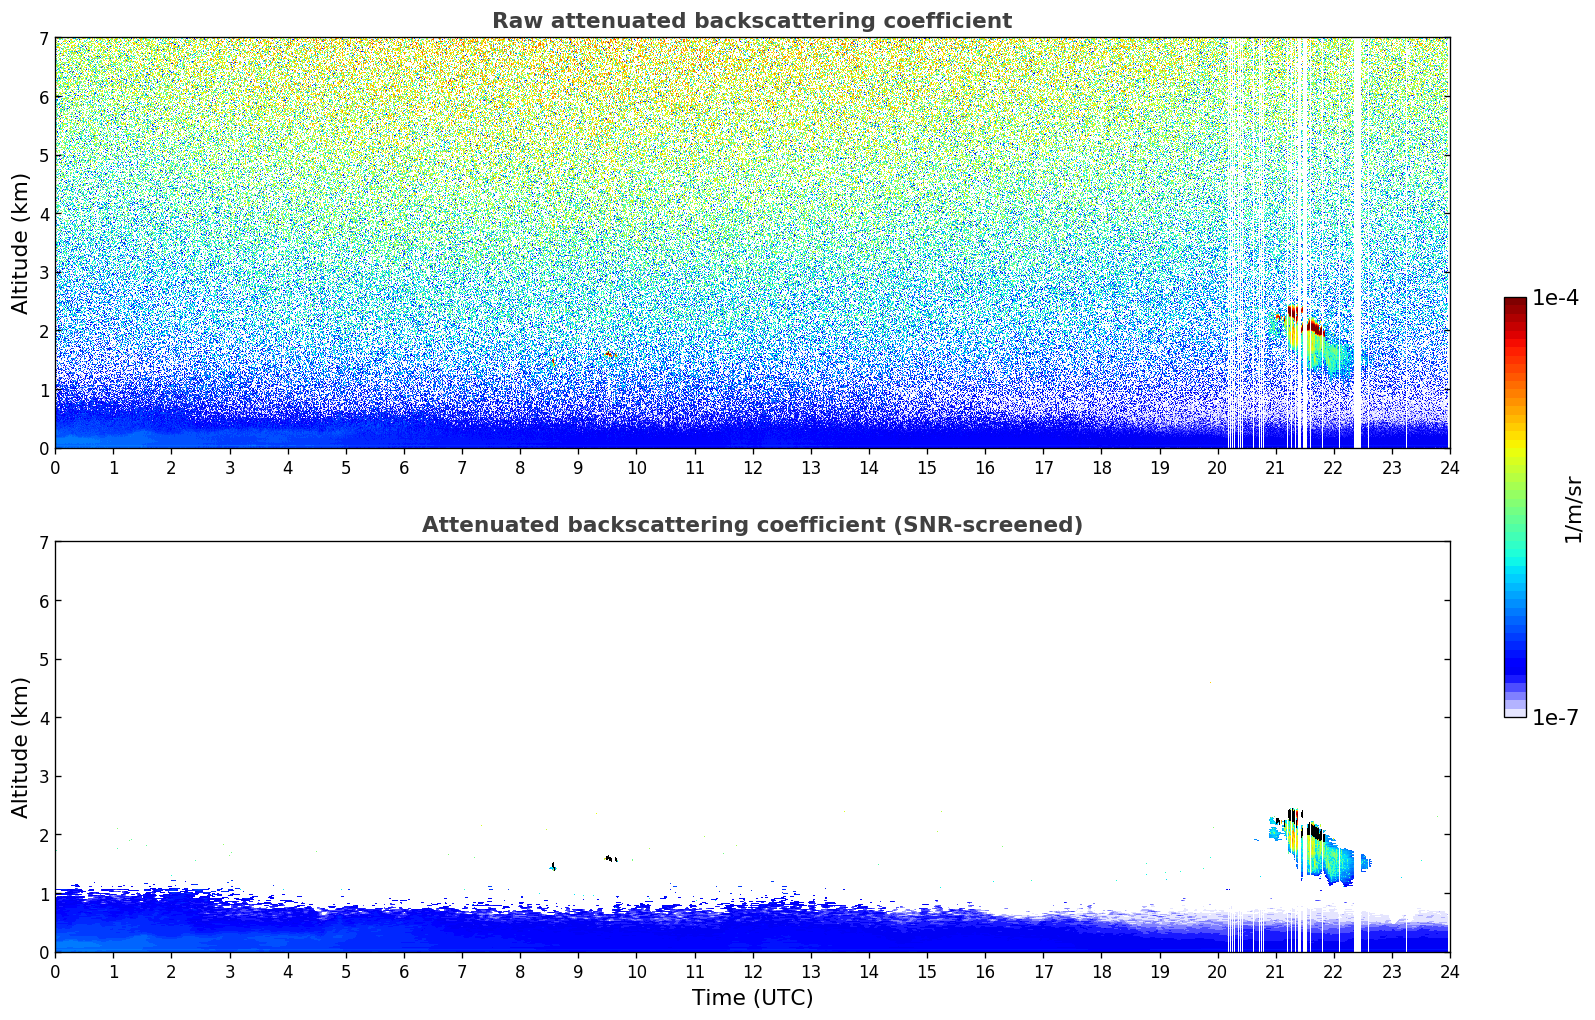1595x1020 pixels.
Task: Click the altitude '7' tick label of the SNR-screened plot
Action: 43,543
